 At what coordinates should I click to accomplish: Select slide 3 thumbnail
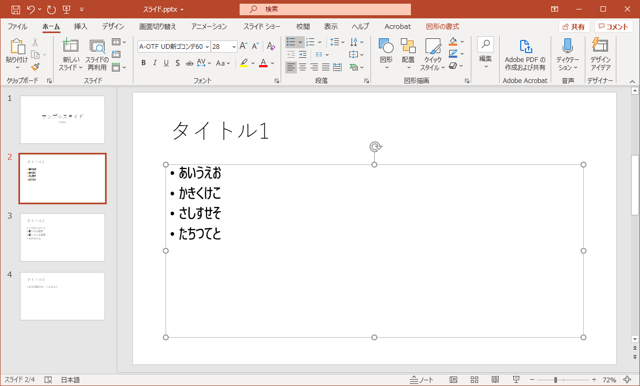[62, 237]
